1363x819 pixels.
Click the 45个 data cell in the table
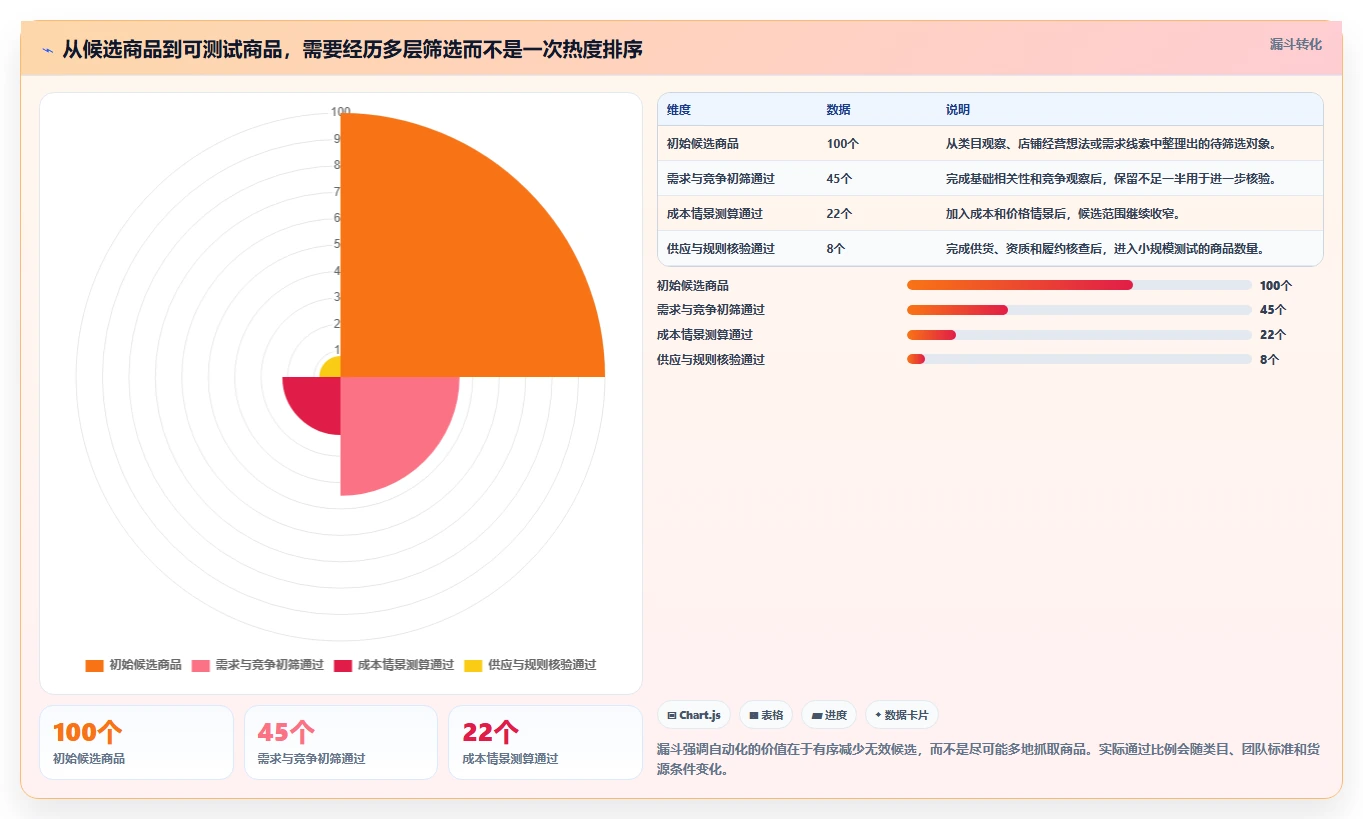pyautogui.click(x=840, y=179)
